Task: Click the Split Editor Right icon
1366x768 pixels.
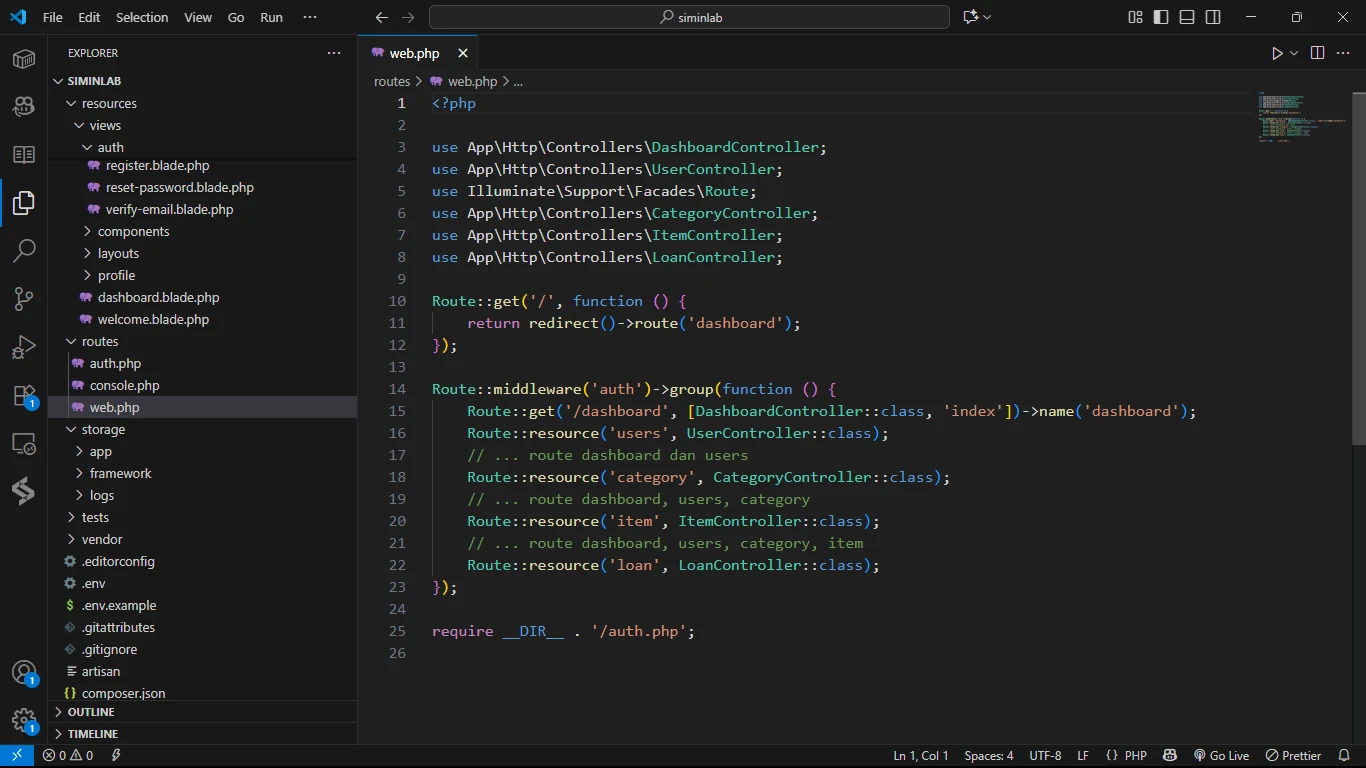Action: (x=1317, y=53)
